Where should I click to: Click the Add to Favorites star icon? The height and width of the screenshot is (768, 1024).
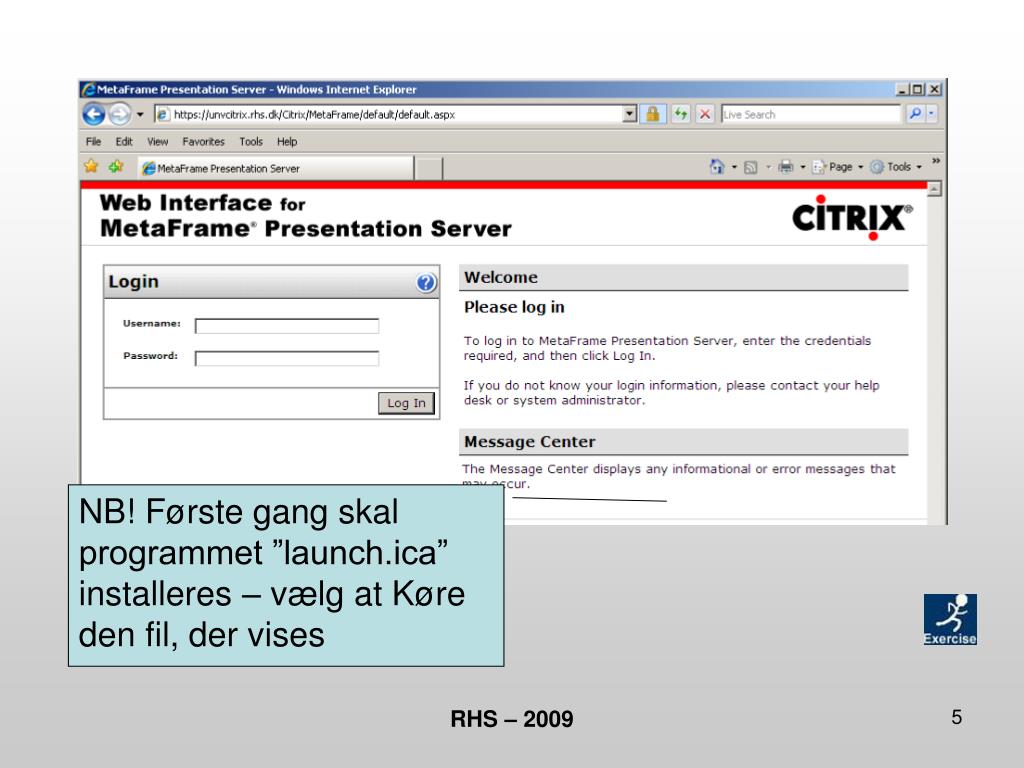pos(116,167)
